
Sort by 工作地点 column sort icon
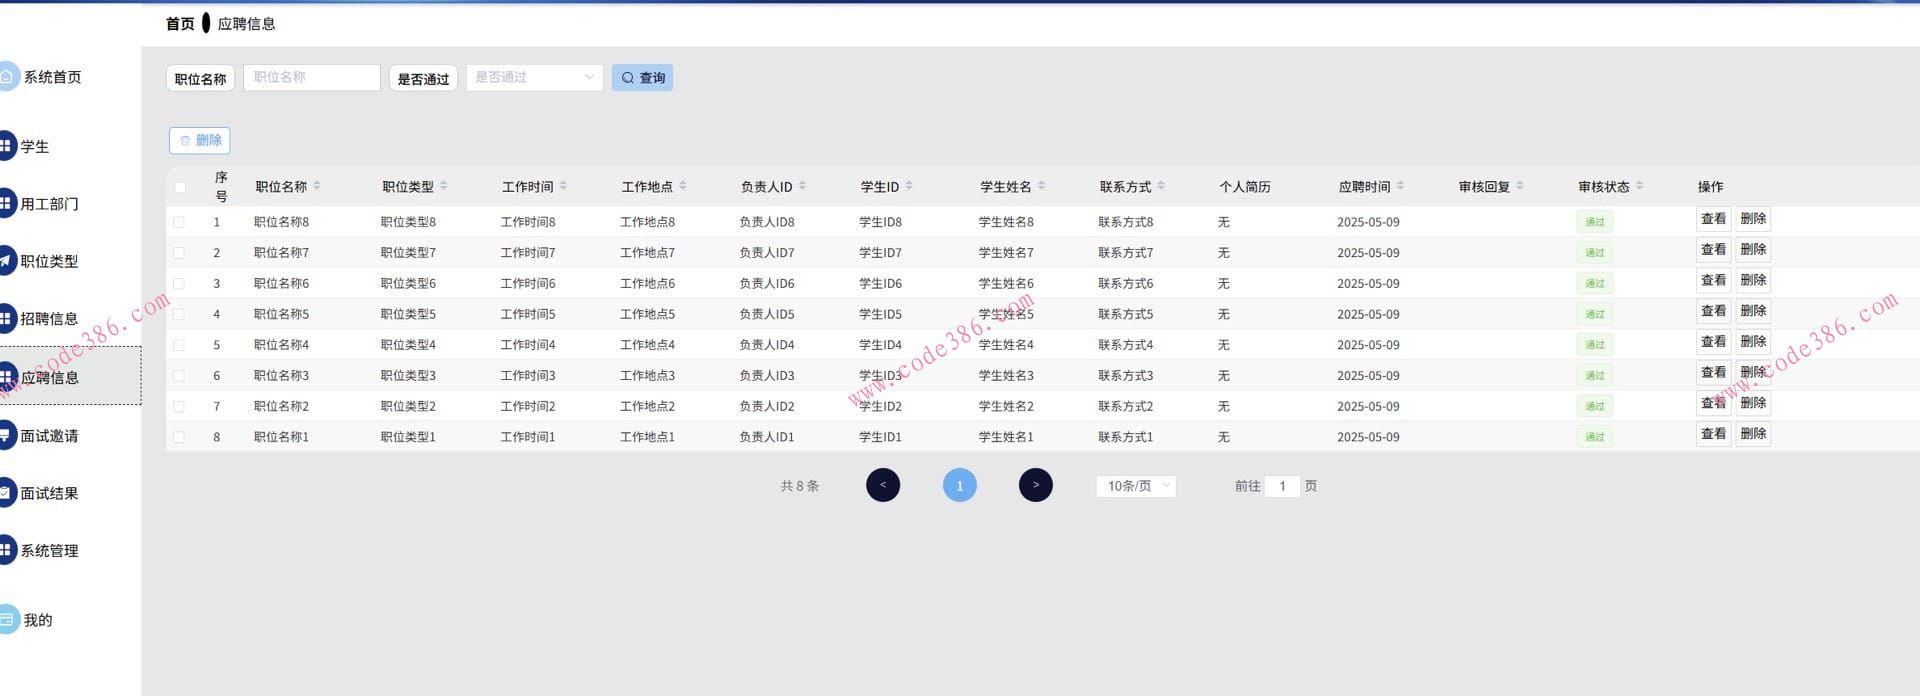click(x=683, y=186)
